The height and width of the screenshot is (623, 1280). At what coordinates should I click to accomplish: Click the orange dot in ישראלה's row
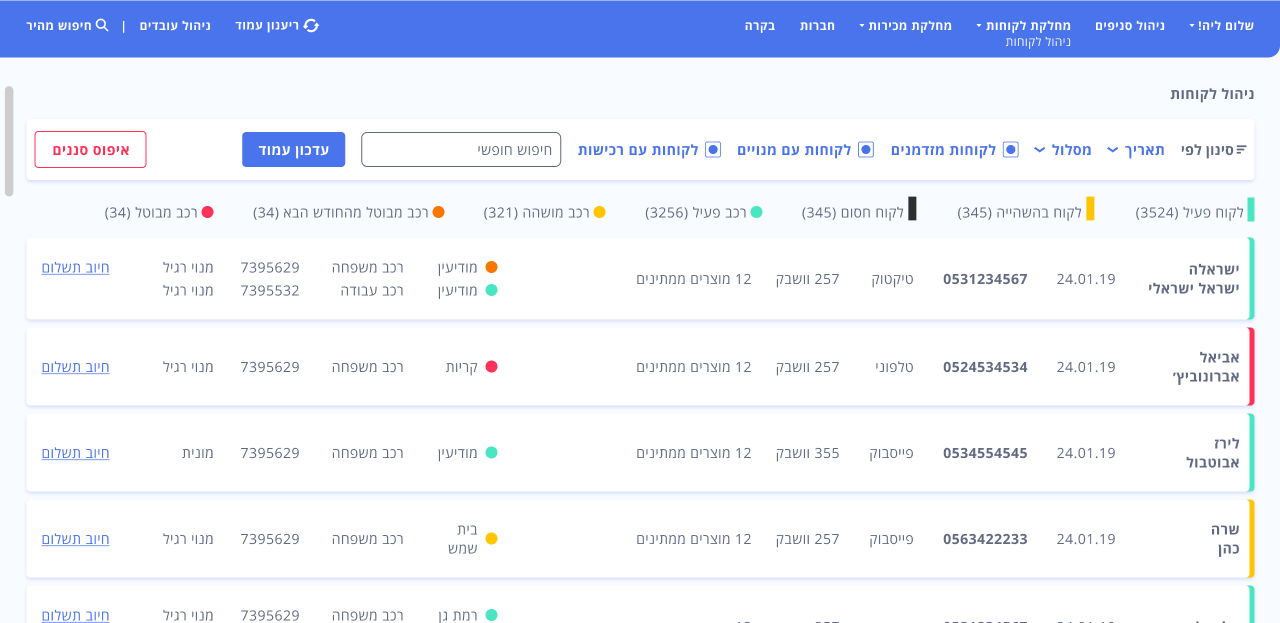coord(492,267)
